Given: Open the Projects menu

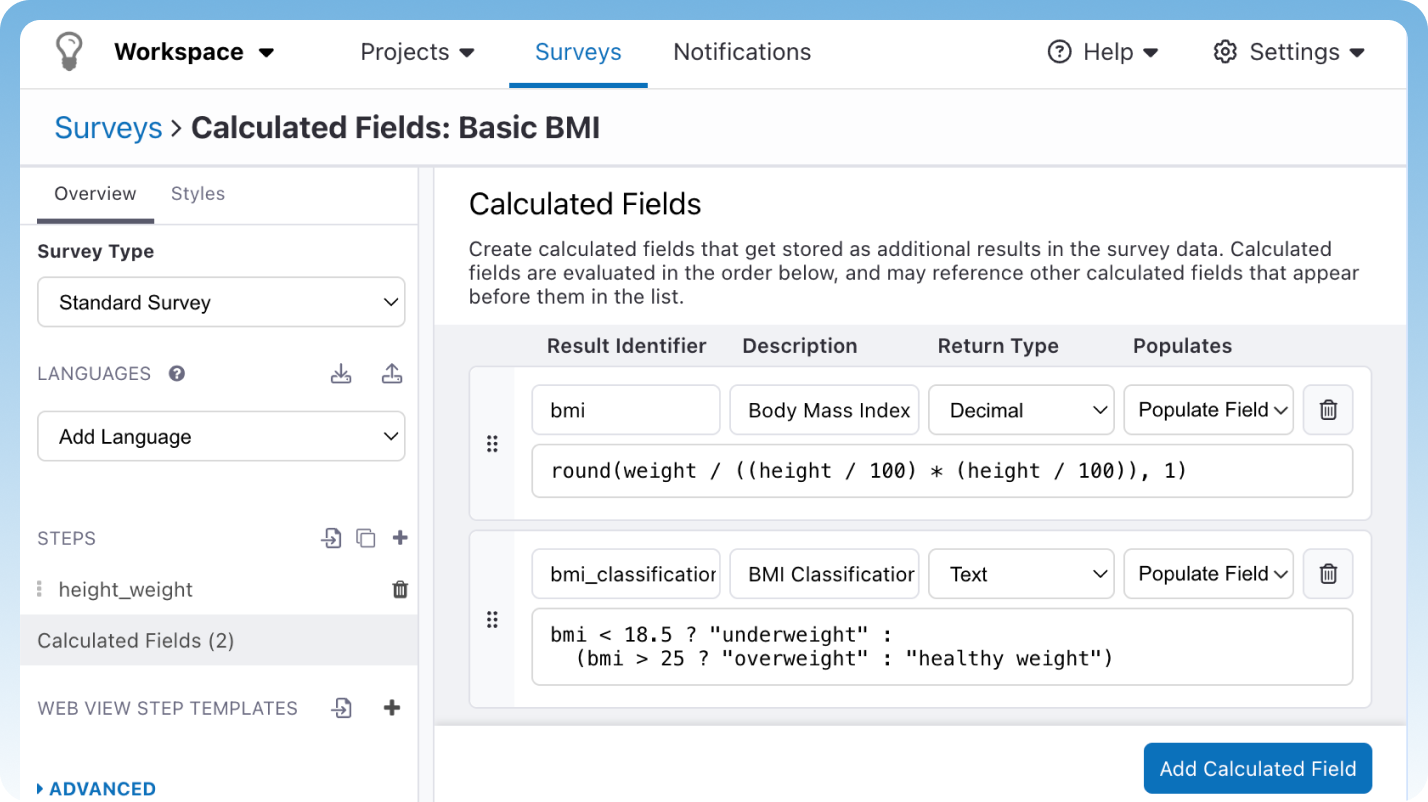Looking at the screenshot, I should pos(417,51).
